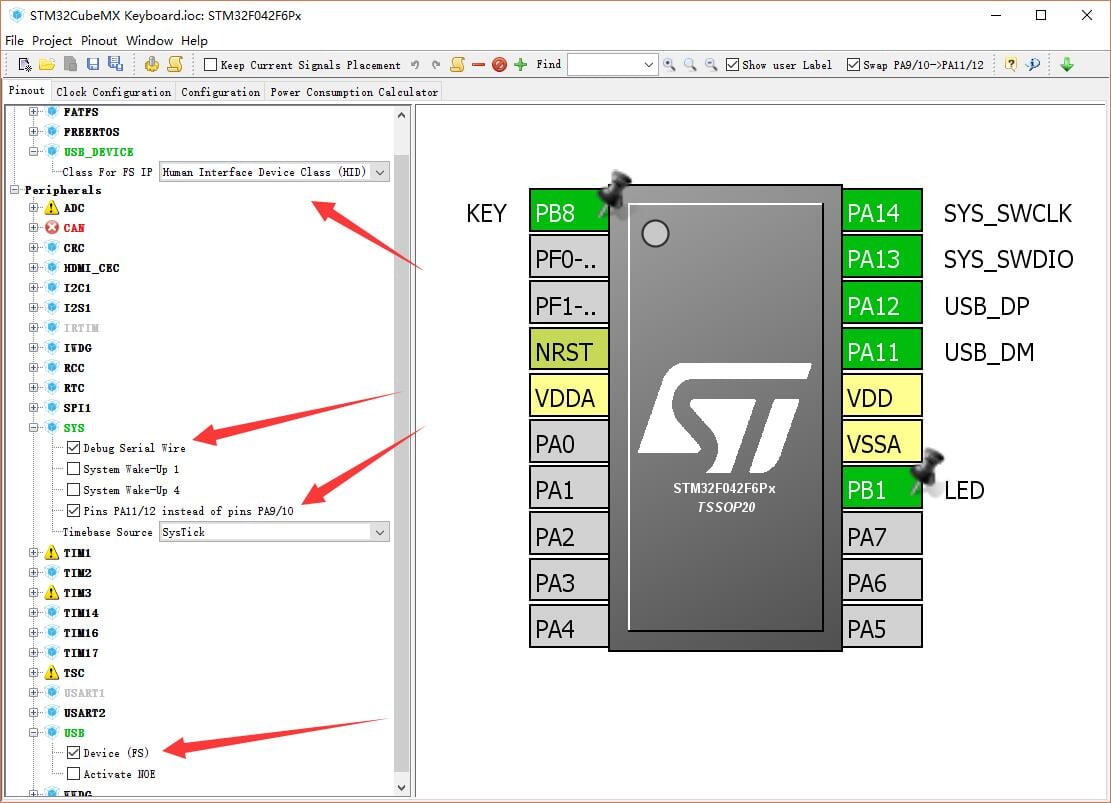Toggle Swap PA9/10->PA11/12 checkbox

853,64
